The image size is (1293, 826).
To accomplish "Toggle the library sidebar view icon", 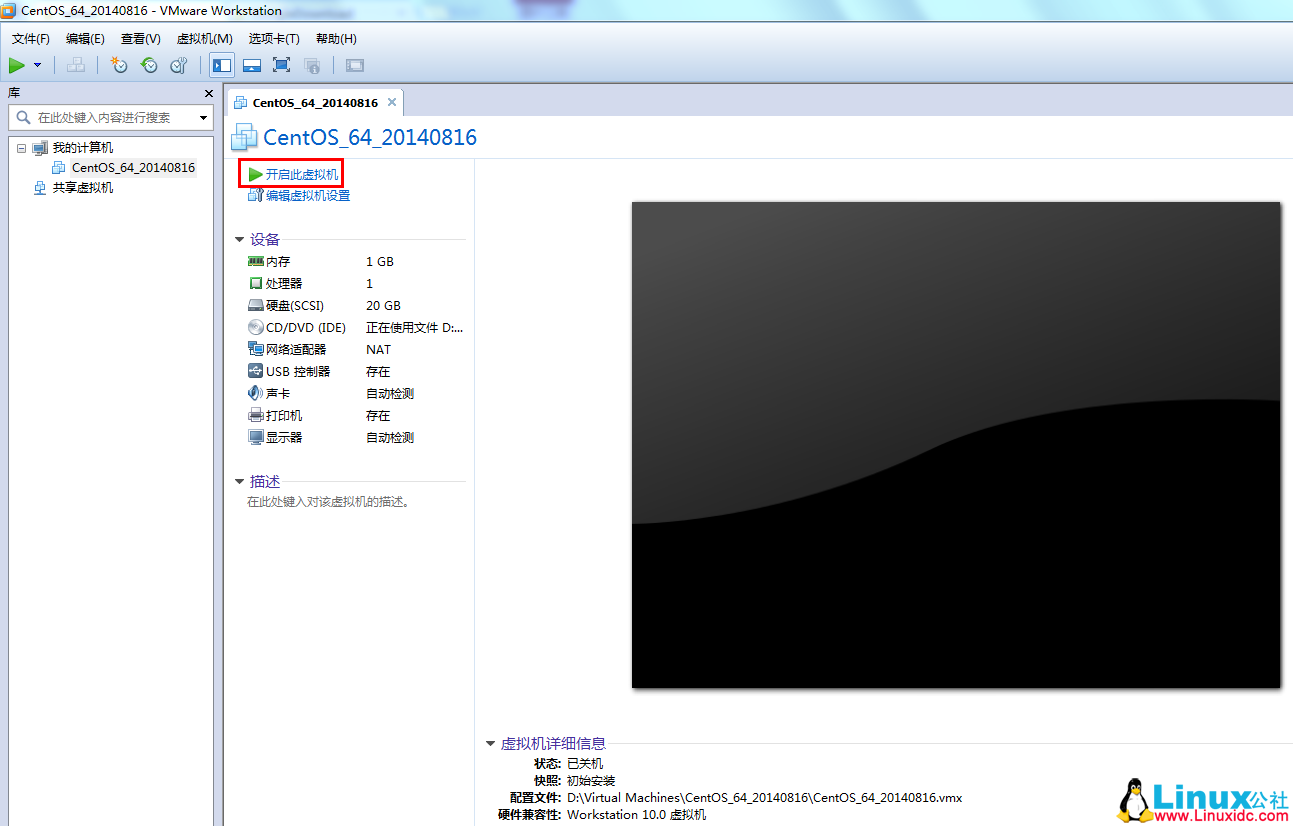I will tap(222, 65).
